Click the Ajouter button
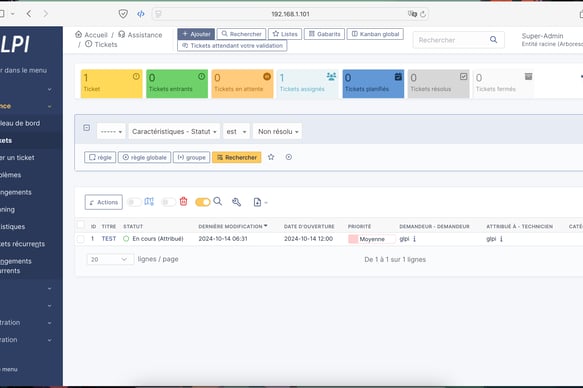 point(196,34)
